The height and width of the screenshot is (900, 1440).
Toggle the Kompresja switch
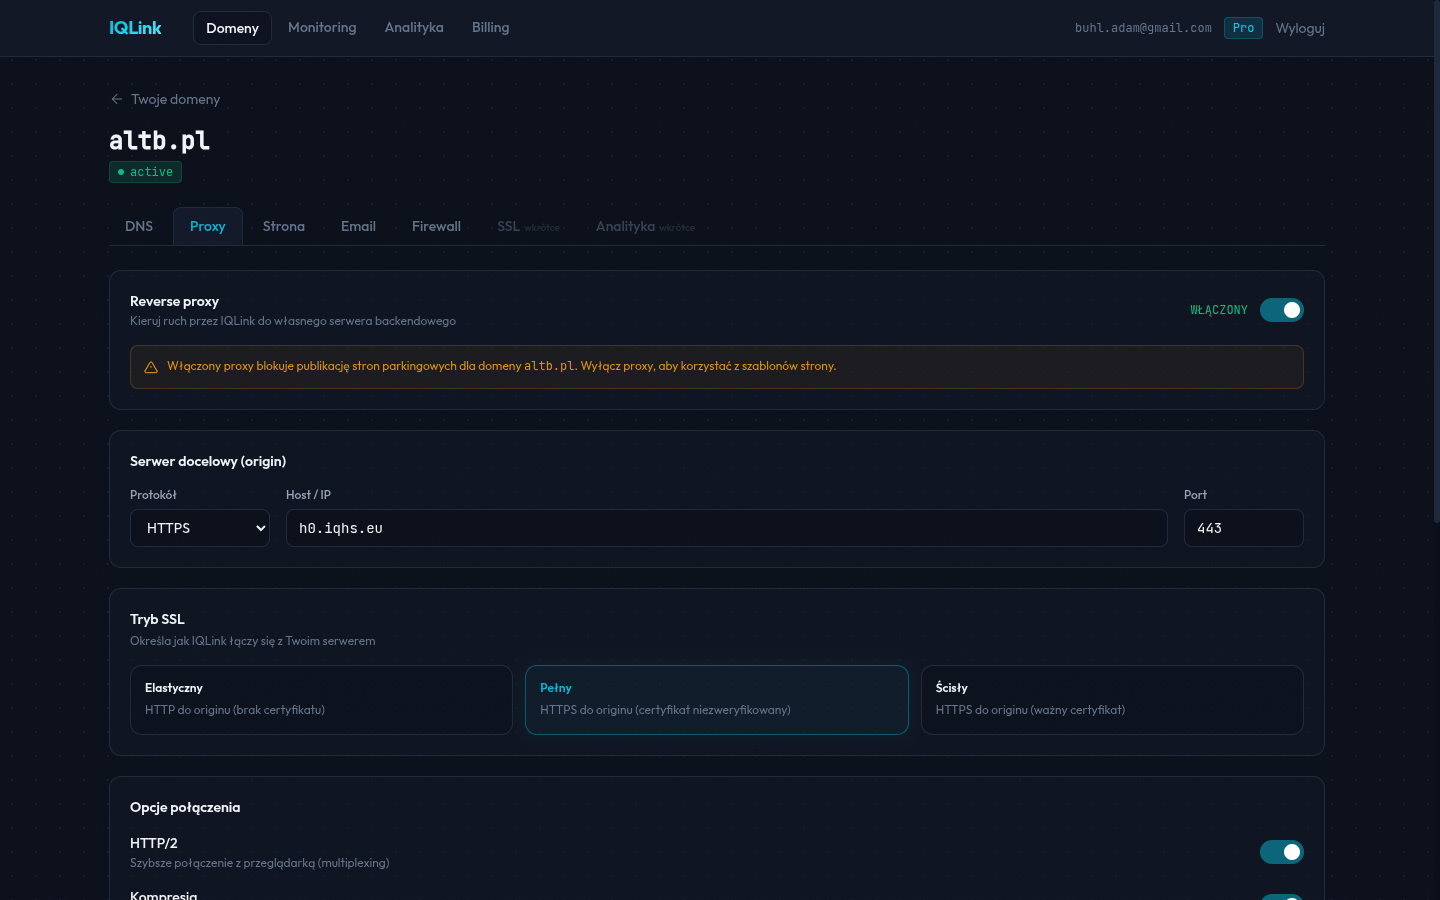[1282, 895]
